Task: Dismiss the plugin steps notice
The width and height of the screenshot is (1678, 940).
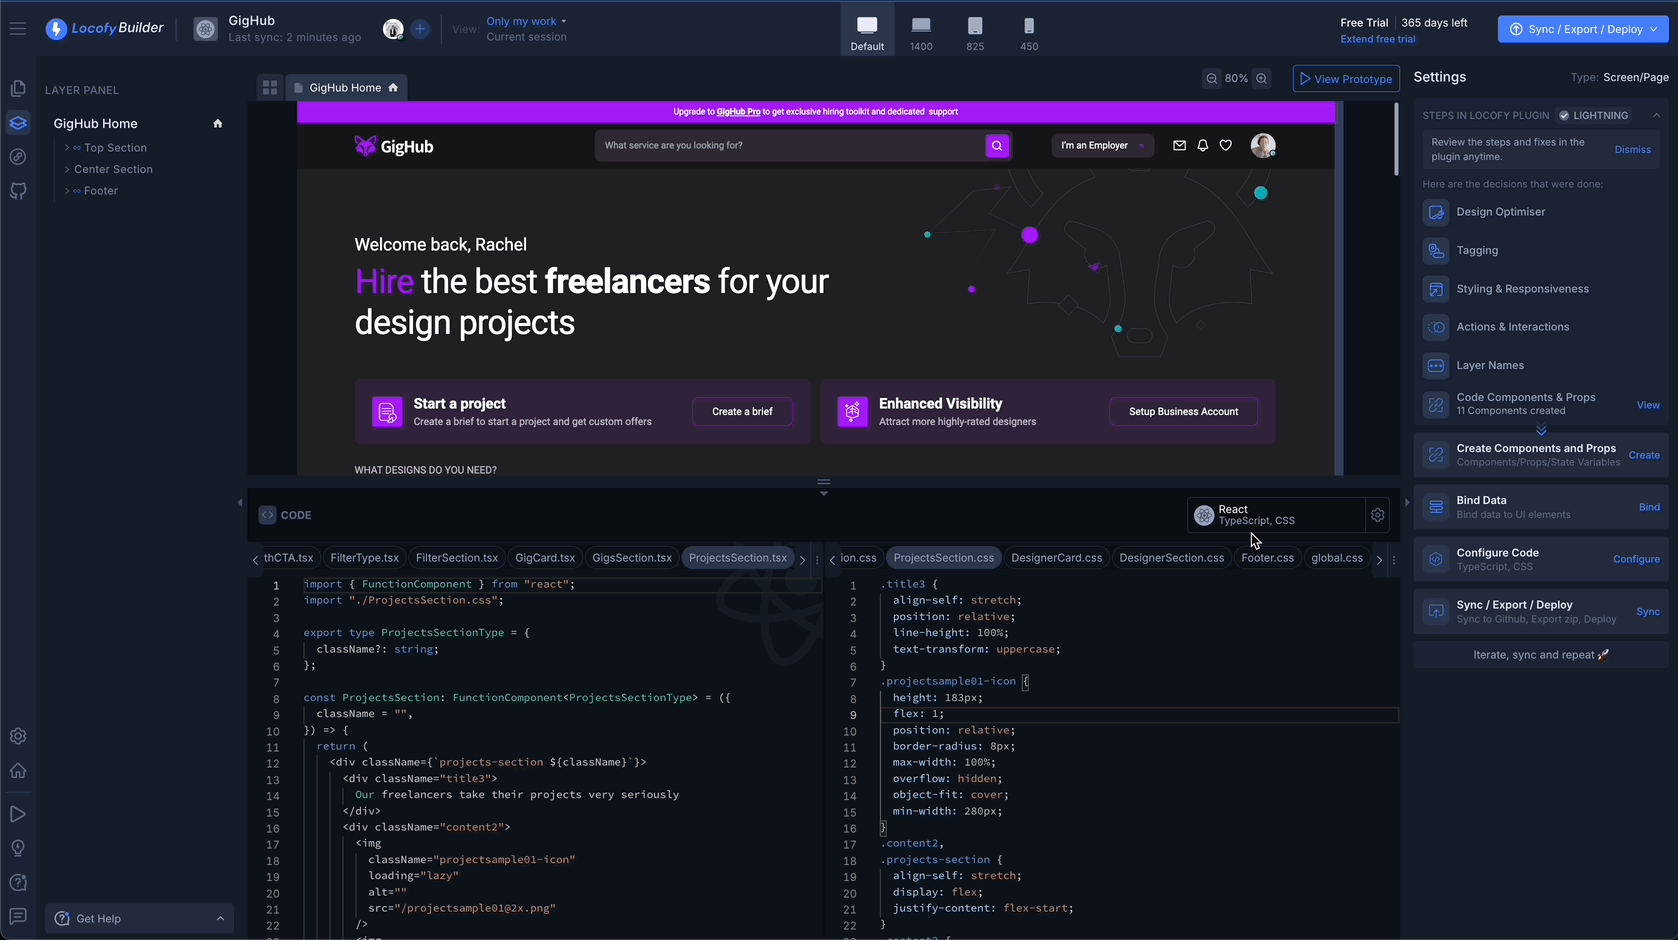Action: point(1633,150)
